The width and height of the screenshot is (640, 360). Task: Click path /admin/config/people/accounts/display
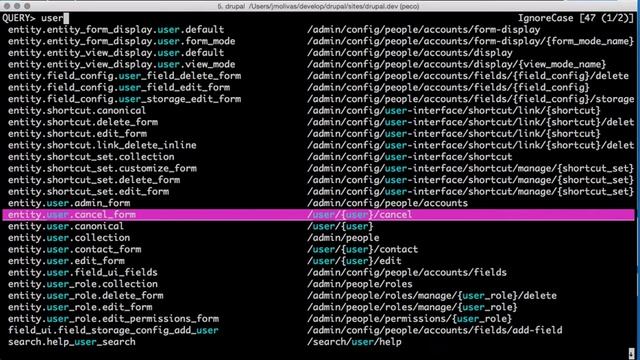[409, 53]
